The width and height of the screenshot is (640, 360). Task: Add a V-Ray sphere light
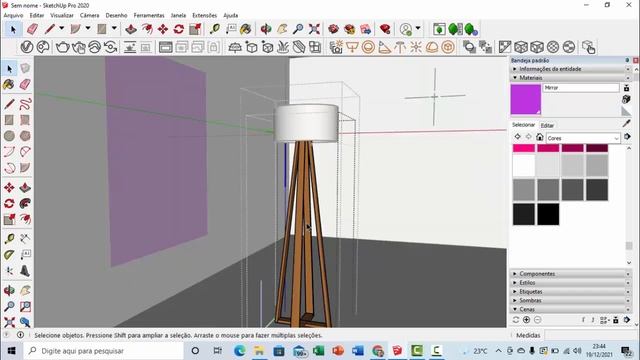(368, 47)
